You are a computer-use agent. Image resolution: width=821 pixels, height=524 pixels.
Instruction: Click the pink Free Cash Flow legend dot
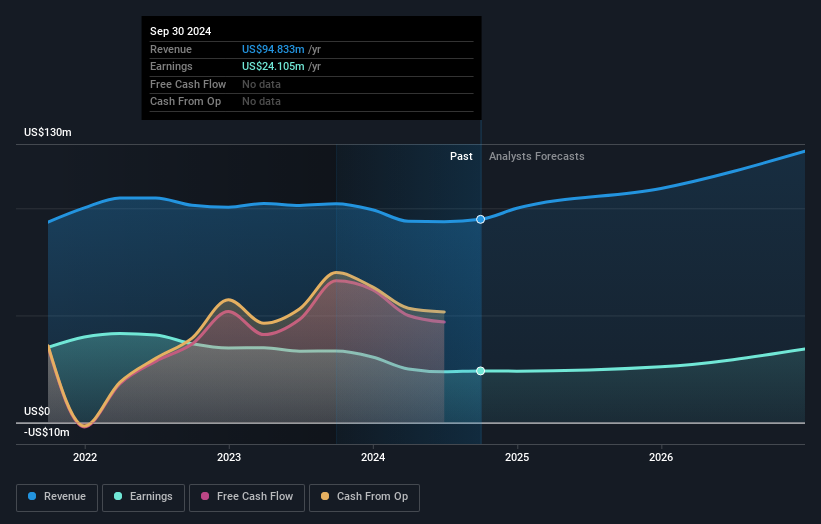click(205, 496)
